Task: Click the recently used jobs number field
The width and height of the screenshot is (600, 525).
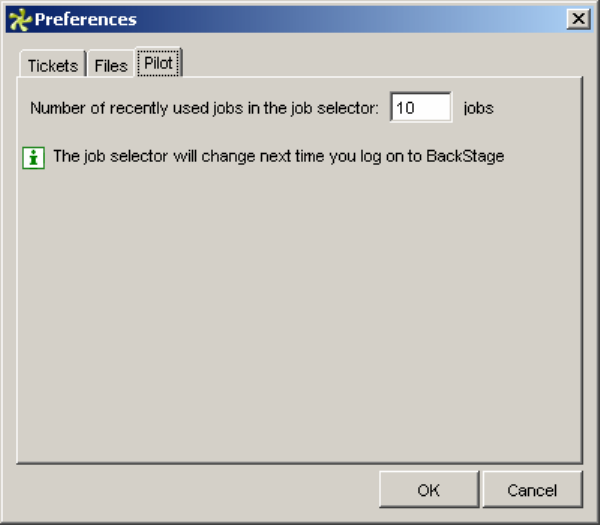Action: coord(421,107)
